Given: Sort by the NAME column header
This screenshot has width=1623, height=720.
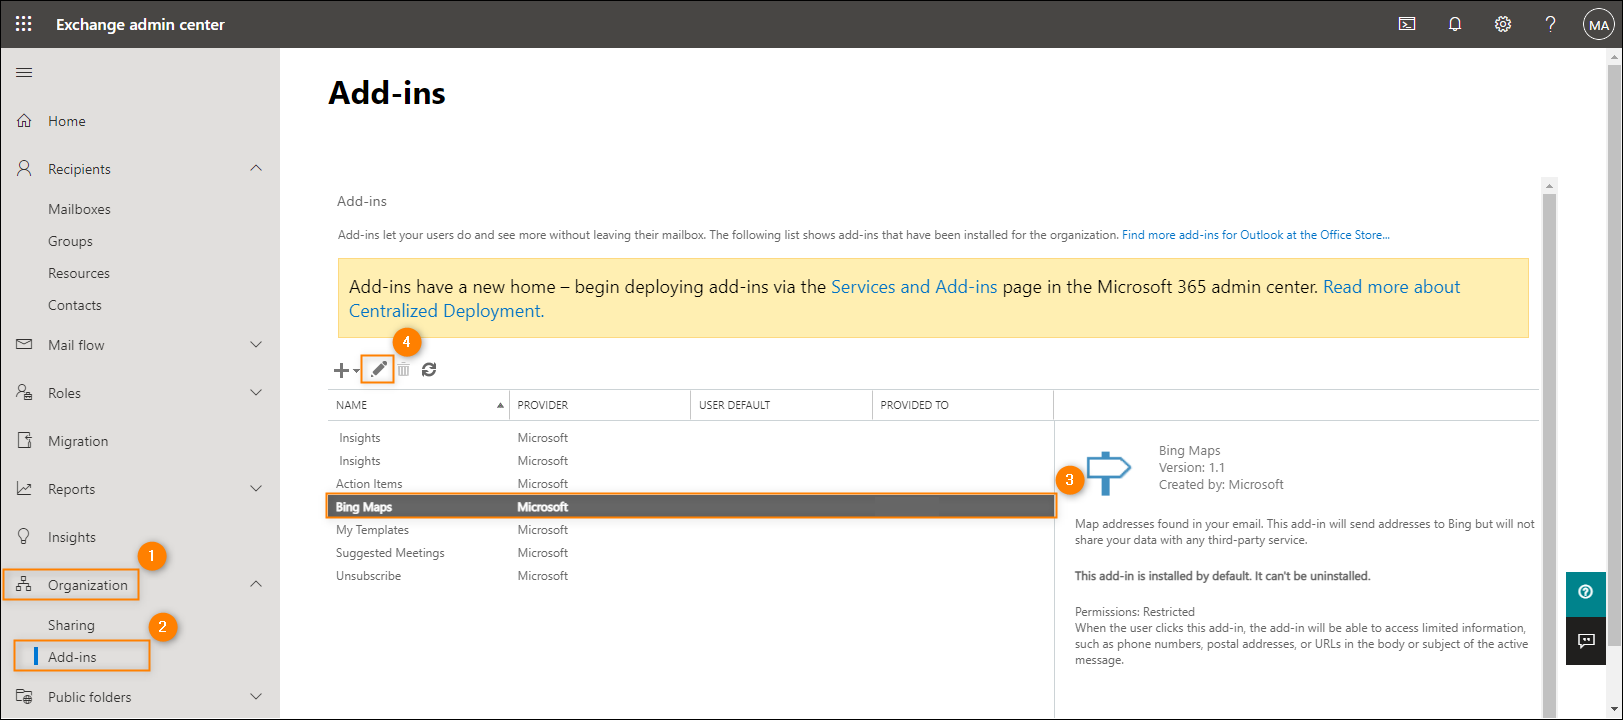Looking at the screenshot, I should click(419, 405).
